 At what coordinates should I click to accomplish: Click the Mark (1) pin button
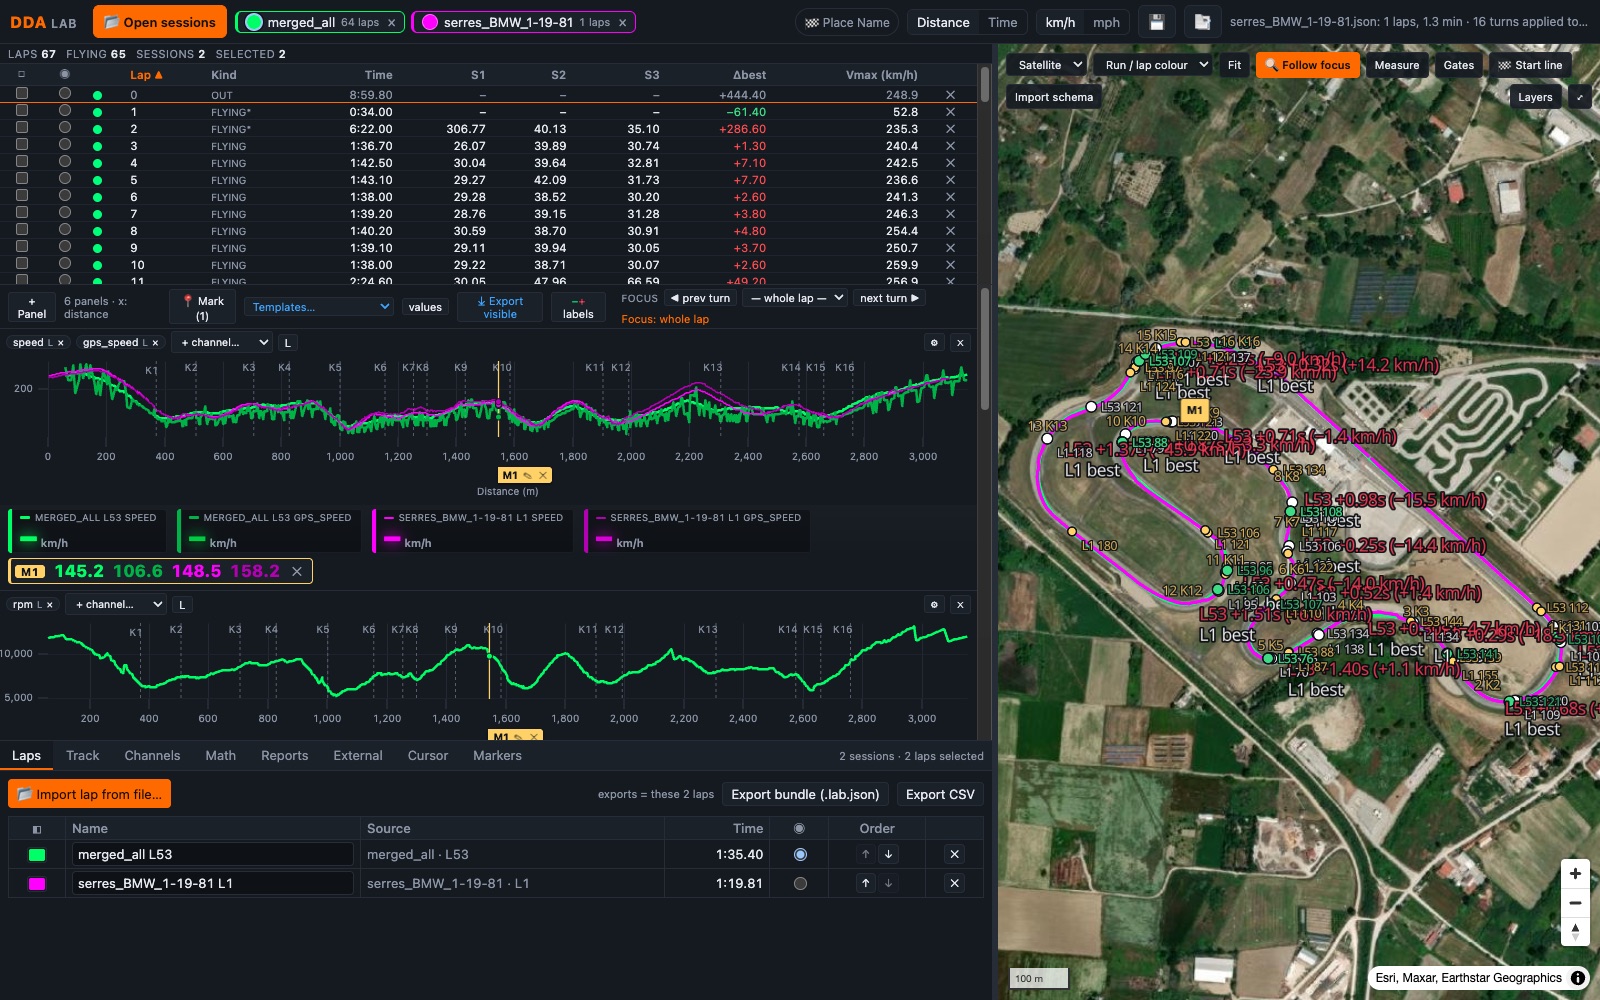click(x=203, y=307)
